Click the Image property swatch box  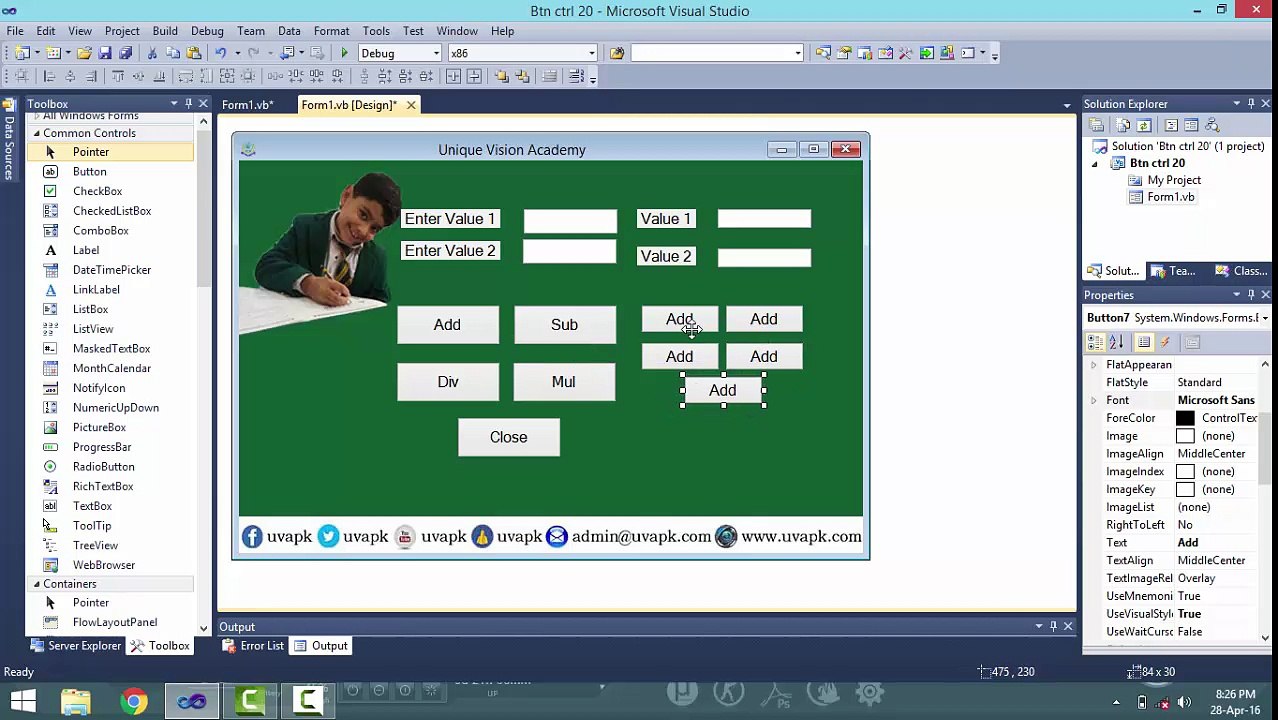[1185, 436]
